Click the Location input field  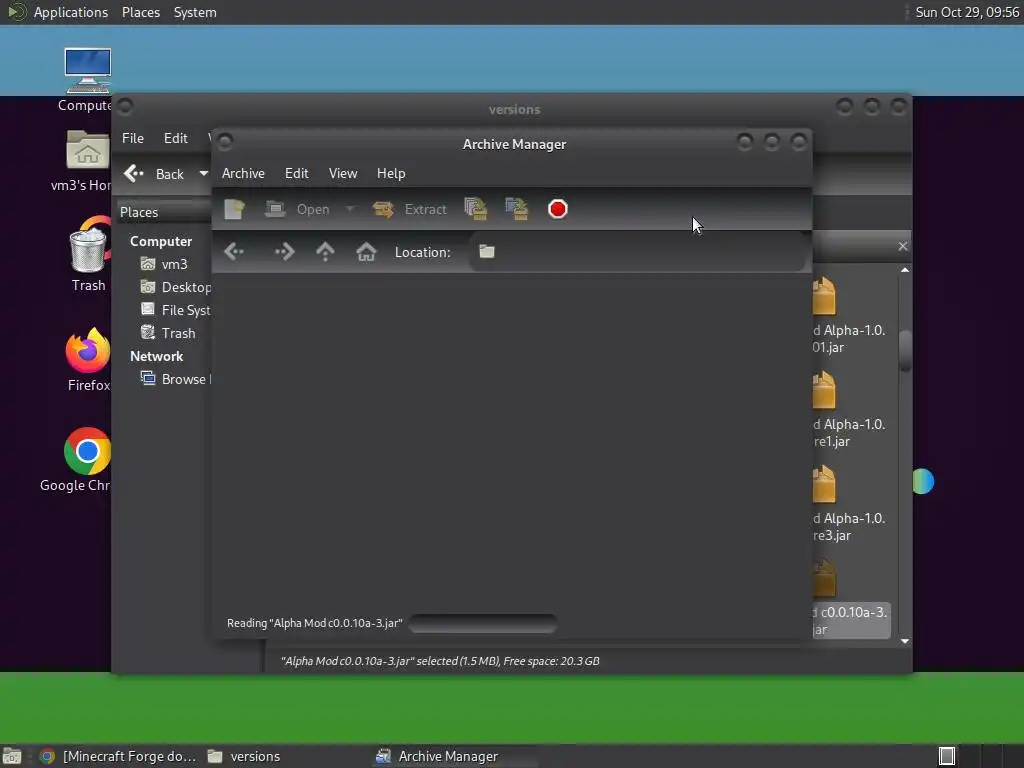click(638, 252)
